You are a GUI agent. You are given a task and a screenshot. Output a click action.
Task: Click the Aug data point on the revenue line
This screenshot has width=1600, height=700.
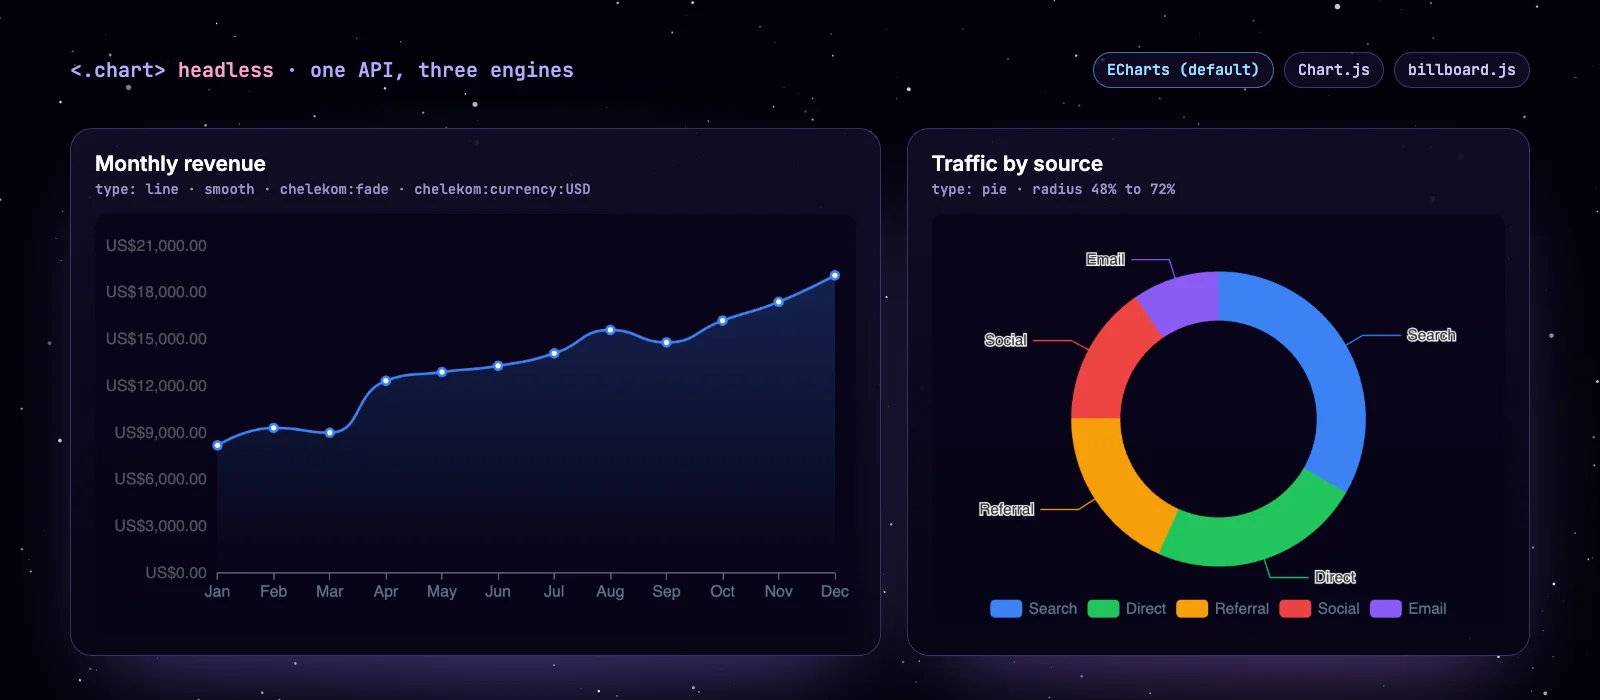pos(610,330)
